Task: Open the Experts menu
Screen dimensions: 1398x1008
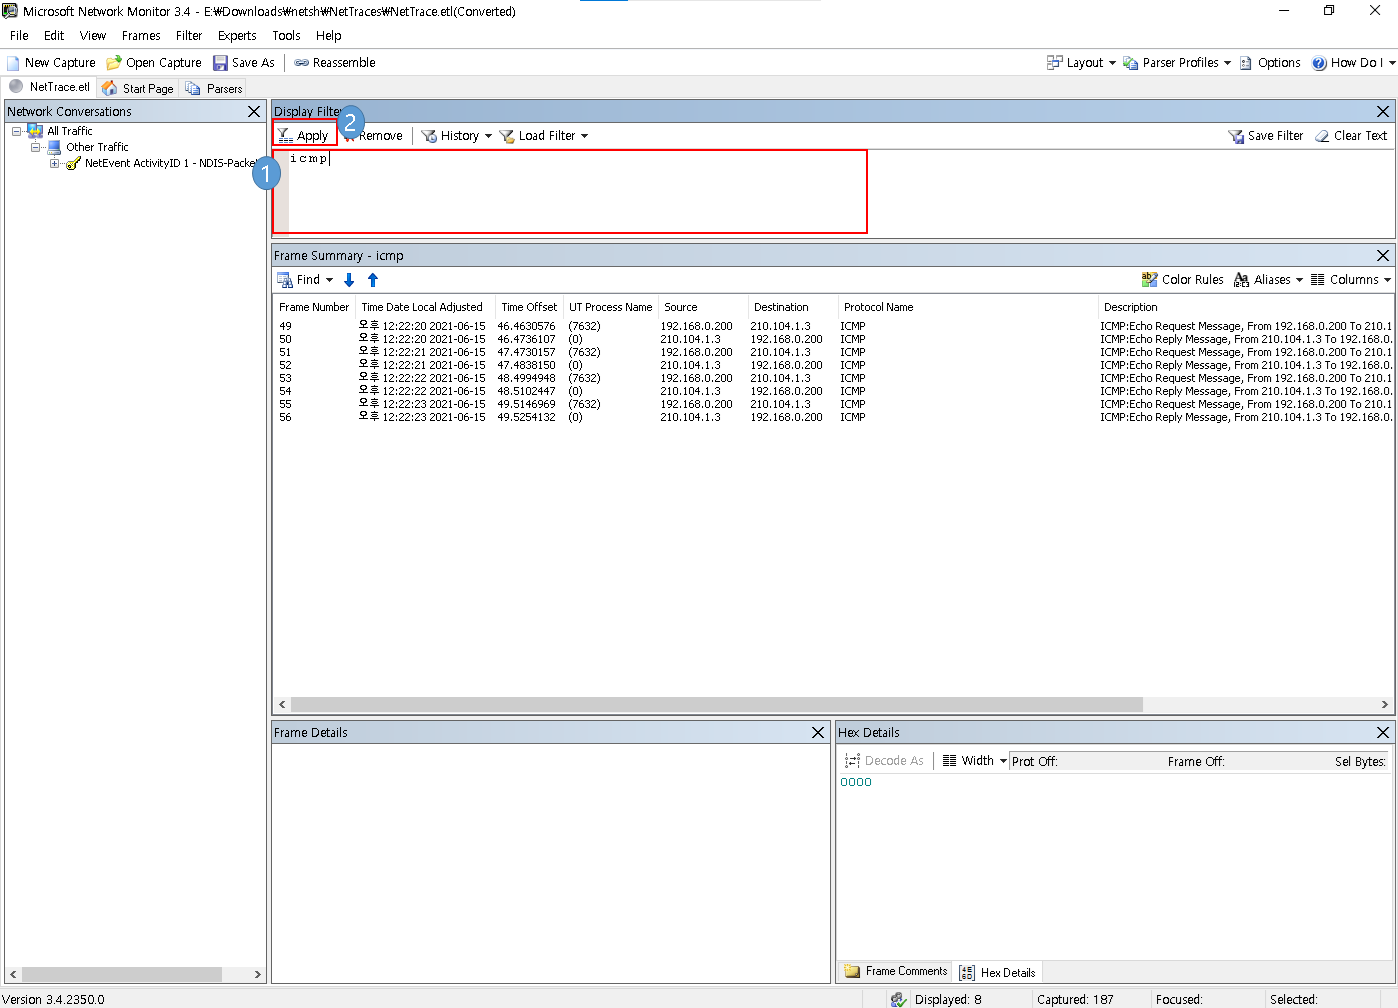Action: pos(237,36)
